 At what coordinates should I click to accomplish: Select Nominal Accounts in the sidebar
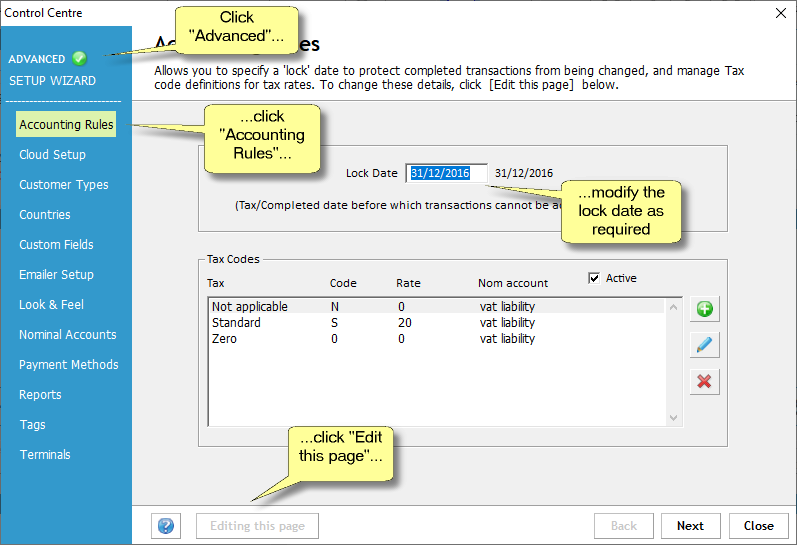[67, 335]
